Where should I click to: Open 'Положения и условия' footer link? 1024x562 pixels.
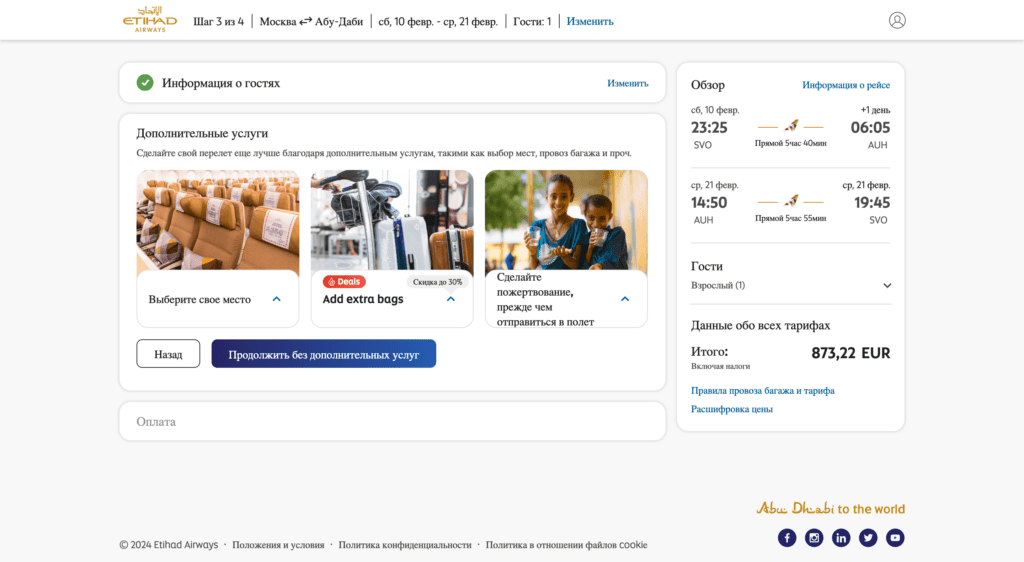(278, 544)
